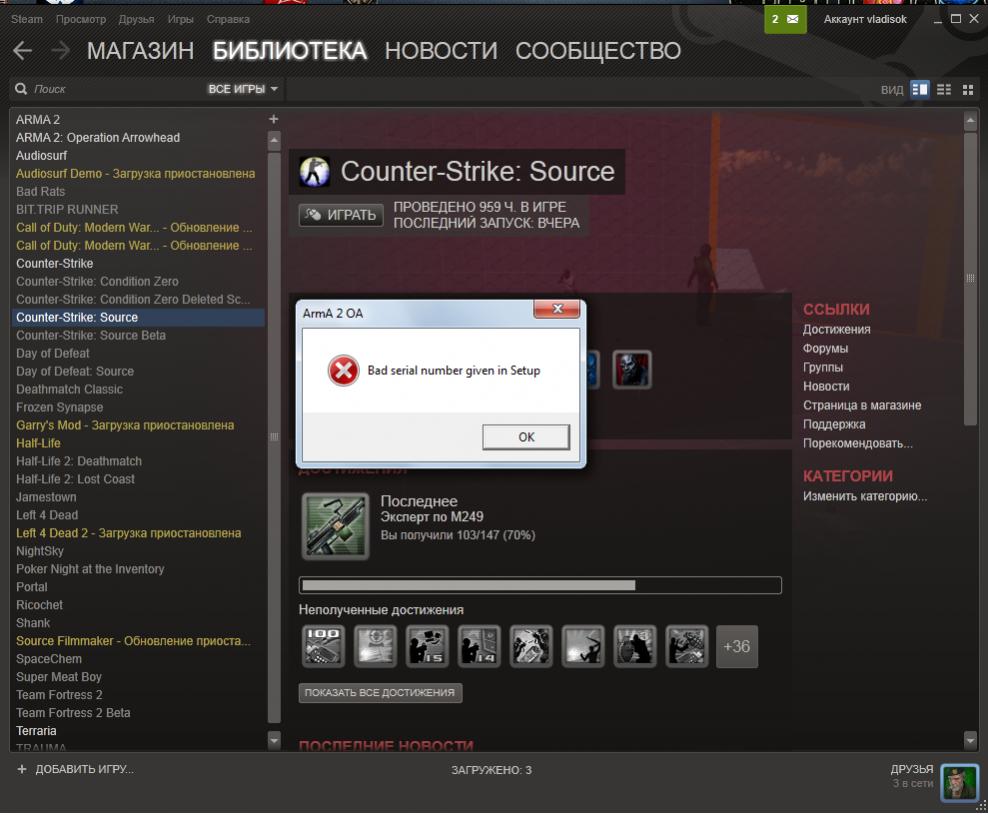
Task: Open the Достижения link
Action: pos(837,330)
